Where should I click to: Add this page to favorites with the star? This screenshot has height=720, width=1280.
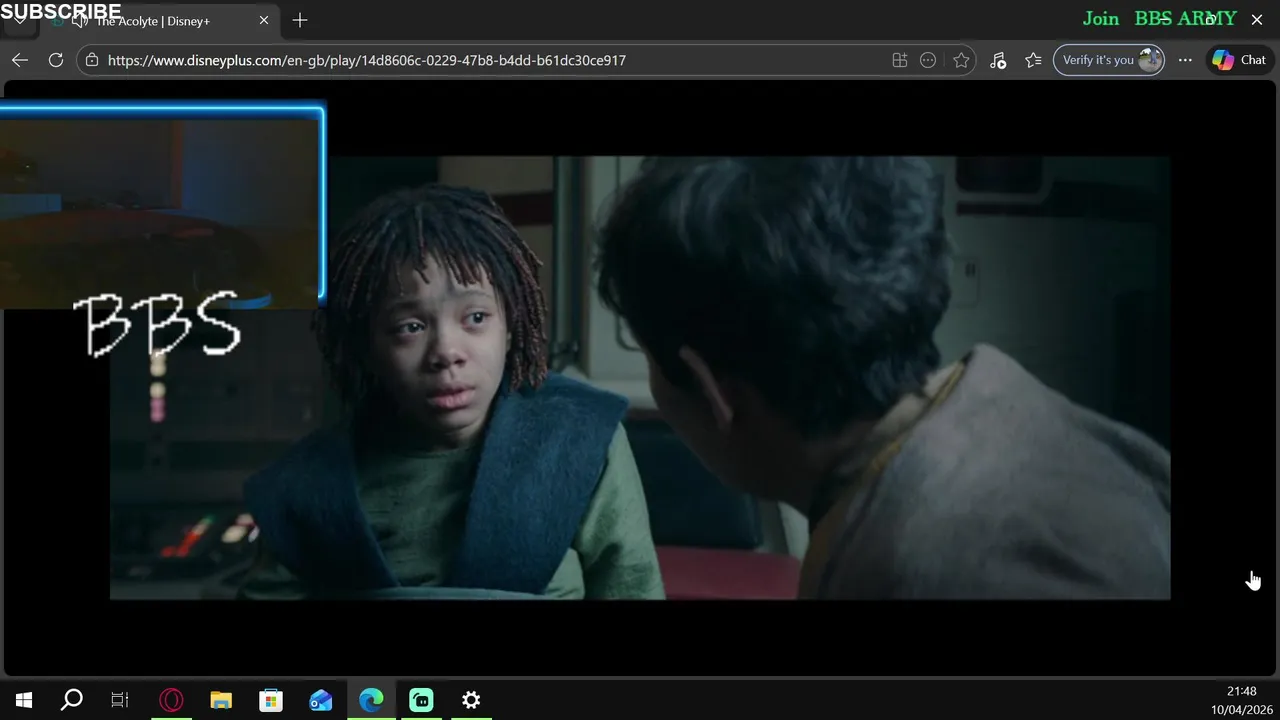tap(961, 60)
